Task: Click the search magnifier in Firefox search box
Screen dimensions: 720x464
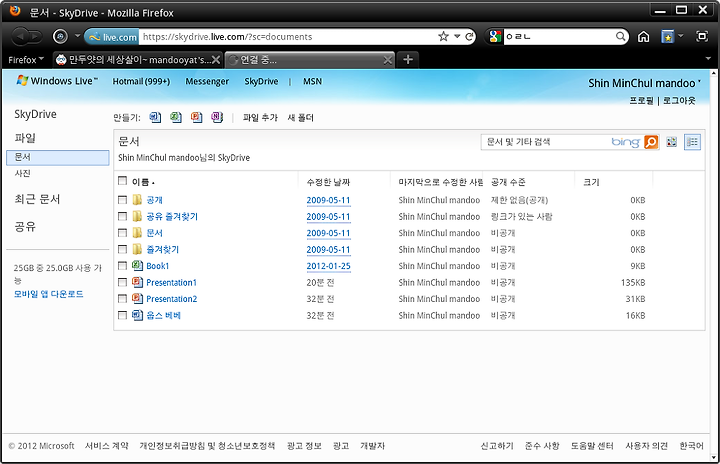Action: click(x=620, y=36)
